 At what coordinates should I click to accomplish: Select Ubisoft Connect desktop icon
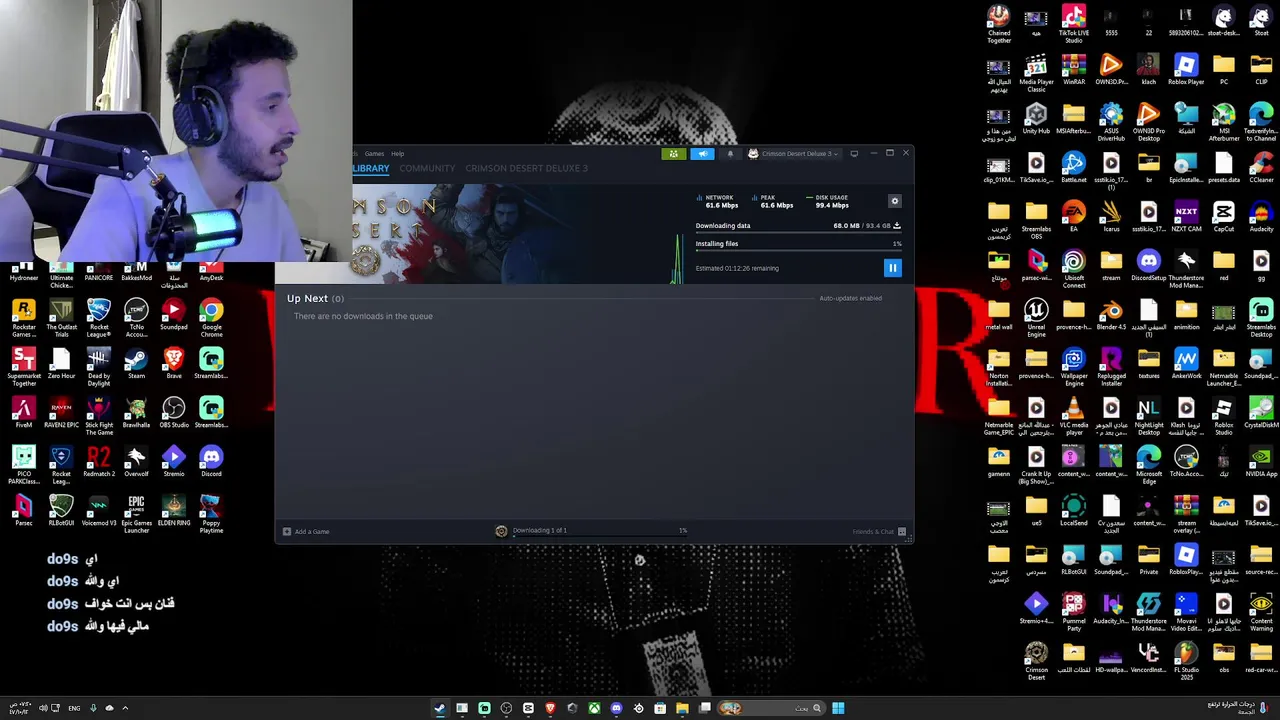tap(1074, 268)
